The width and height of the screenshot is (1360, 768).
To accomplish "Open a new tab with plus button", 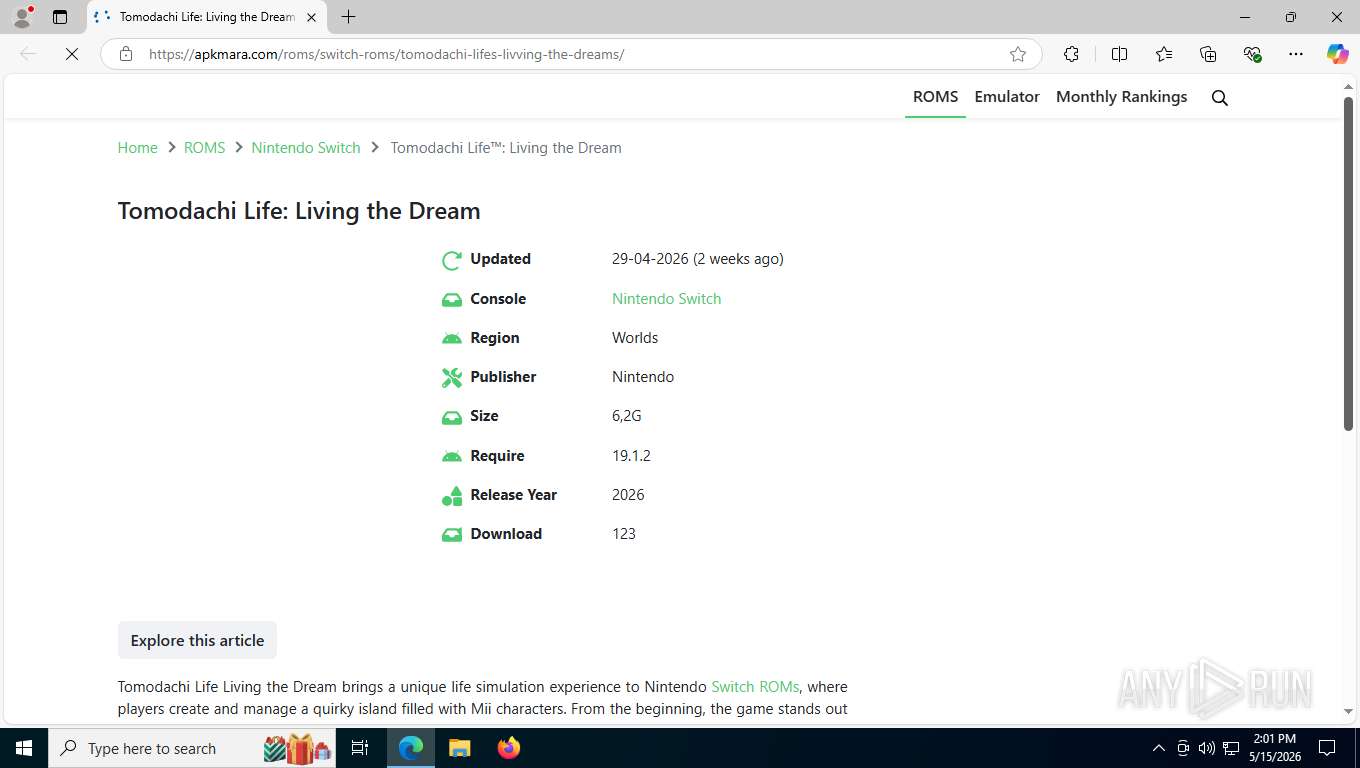I will [x=348, y=17].
